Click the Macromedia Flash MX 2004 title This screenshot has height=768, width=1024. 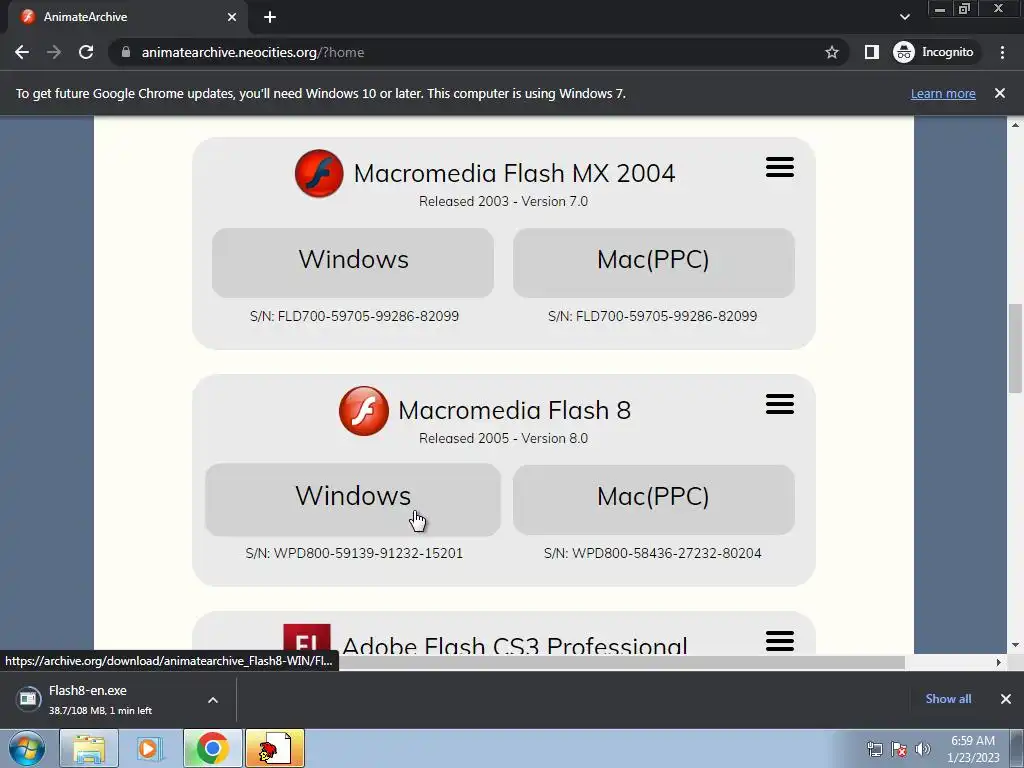click(515, 173)
